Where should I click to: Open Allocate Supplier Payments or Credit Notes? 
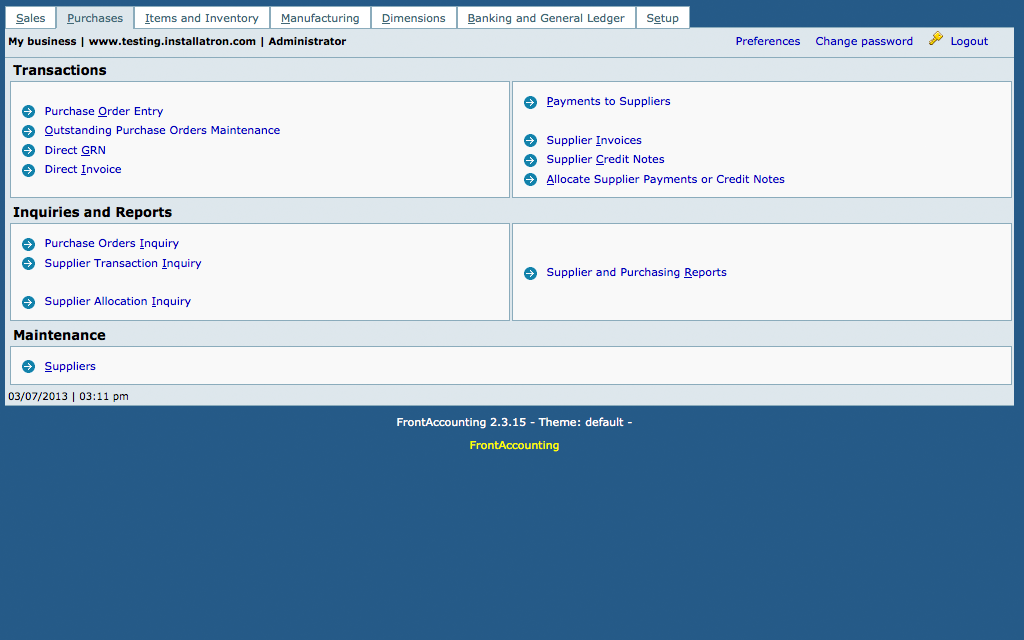point(665,180)
